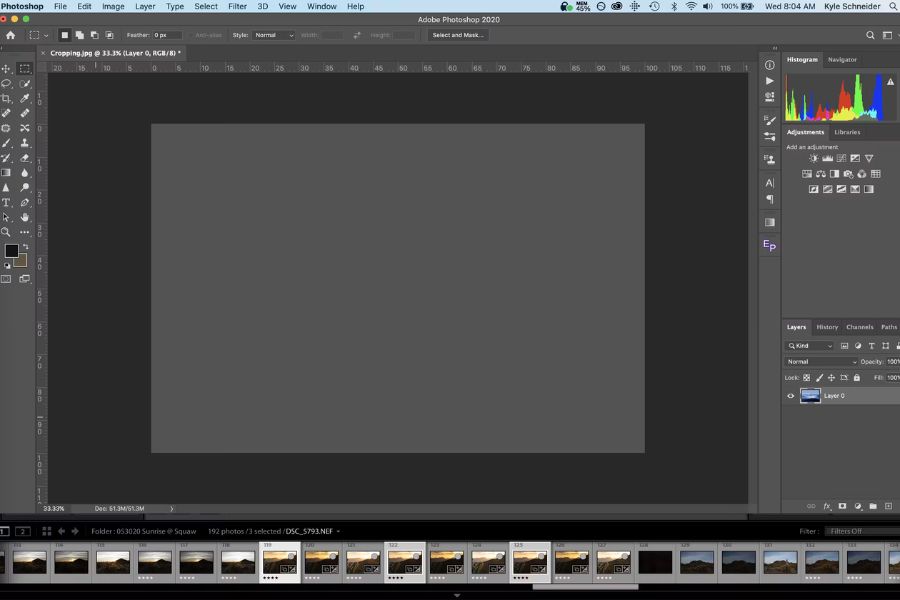
Task: Open the Layer menu
Action: tap(145, 6)
